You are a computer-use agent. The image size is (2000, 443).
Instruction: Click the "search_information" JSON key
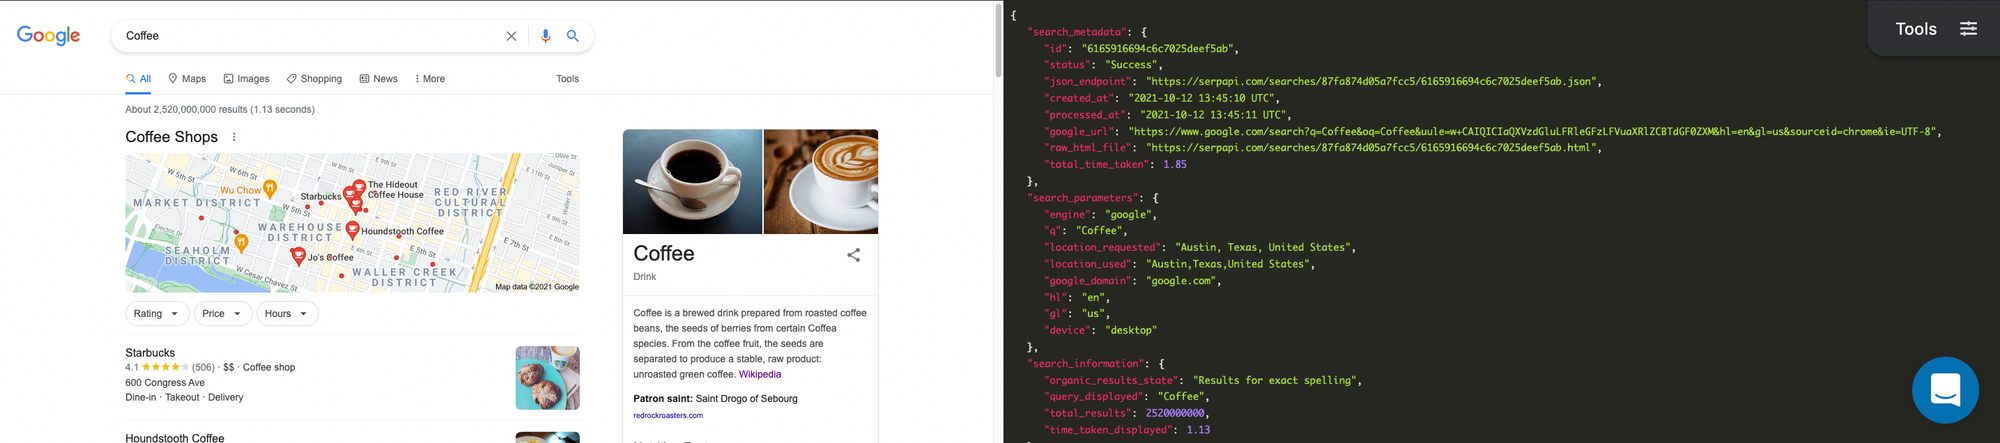(1086, 364)
